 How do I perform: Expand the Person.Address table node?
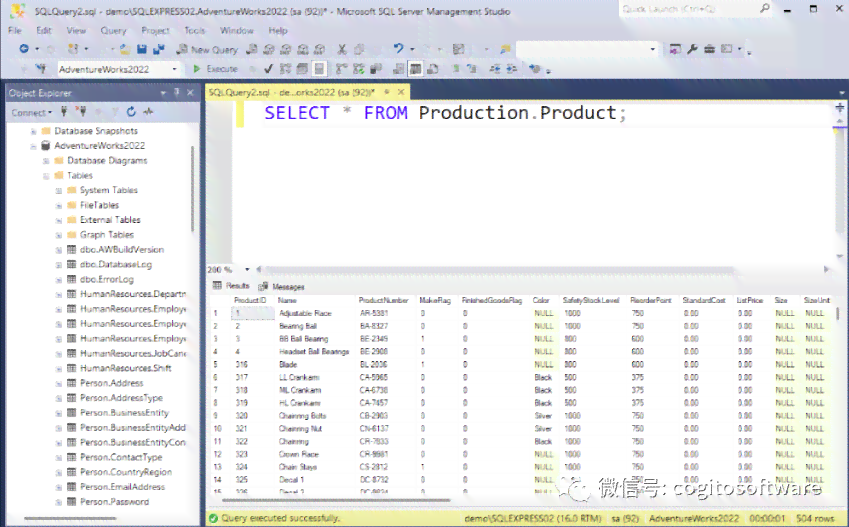(58, 383)
